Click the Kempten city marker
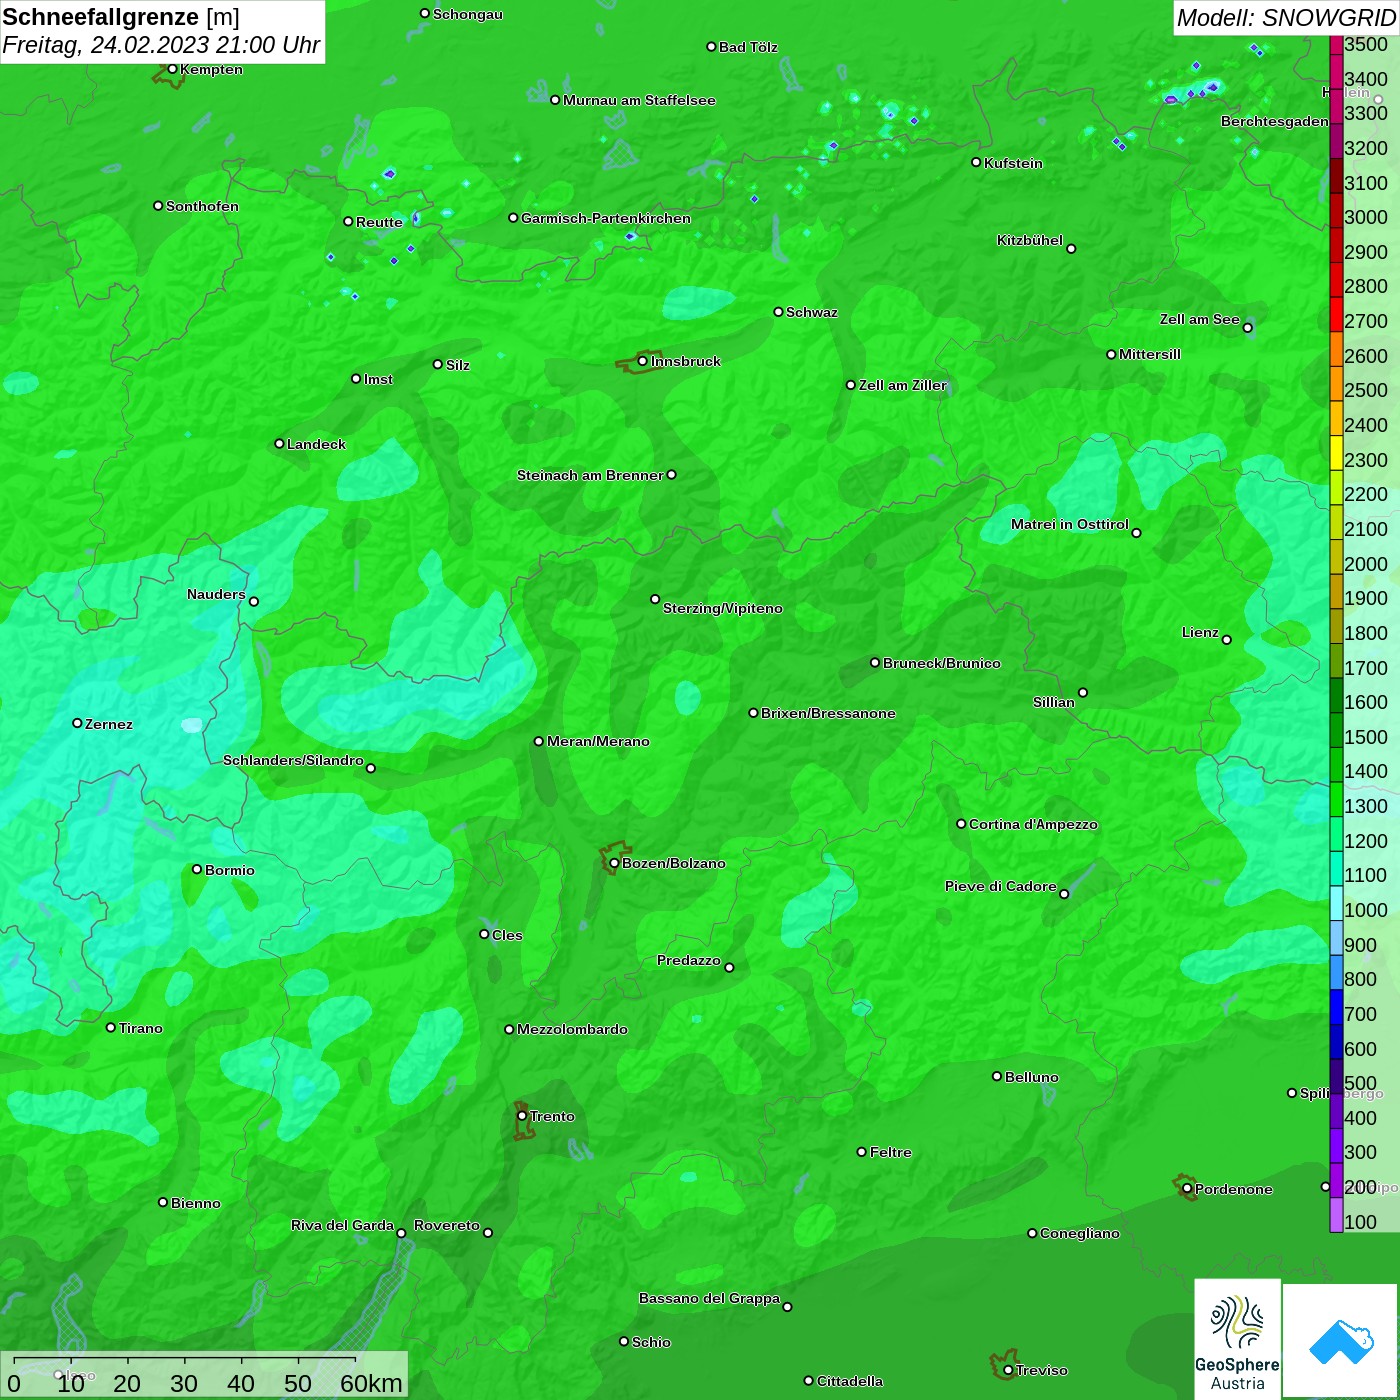 pyautogui.click(x=172, y=69)
